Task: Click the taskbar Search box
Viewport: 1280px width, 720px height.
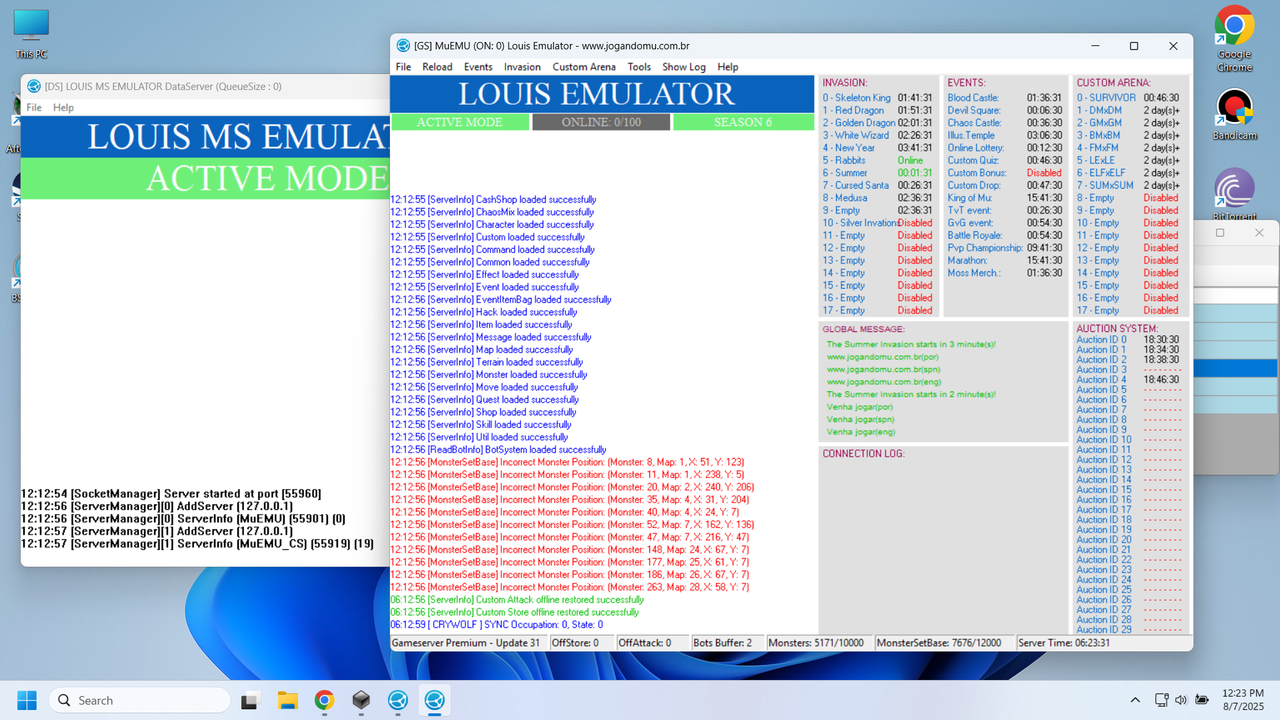Action: tap(139, 700)
